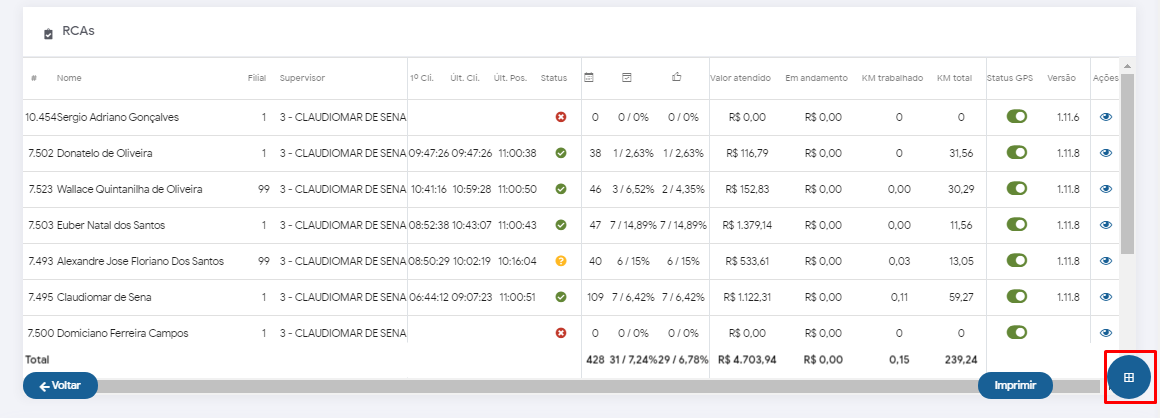Click the floating grid button at bottom right
Viewport: 1160px width, 418px height.
1129,377
